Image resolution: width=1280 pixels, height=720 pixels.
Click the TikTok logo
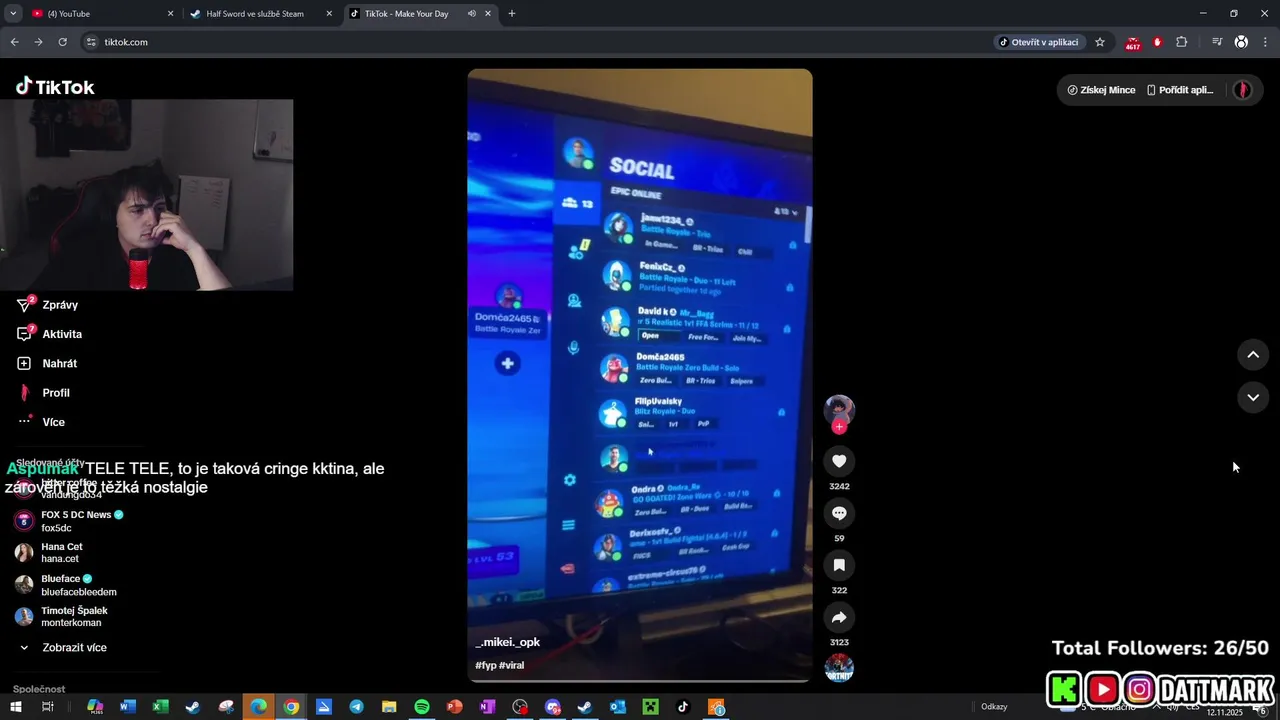point(55,87)
